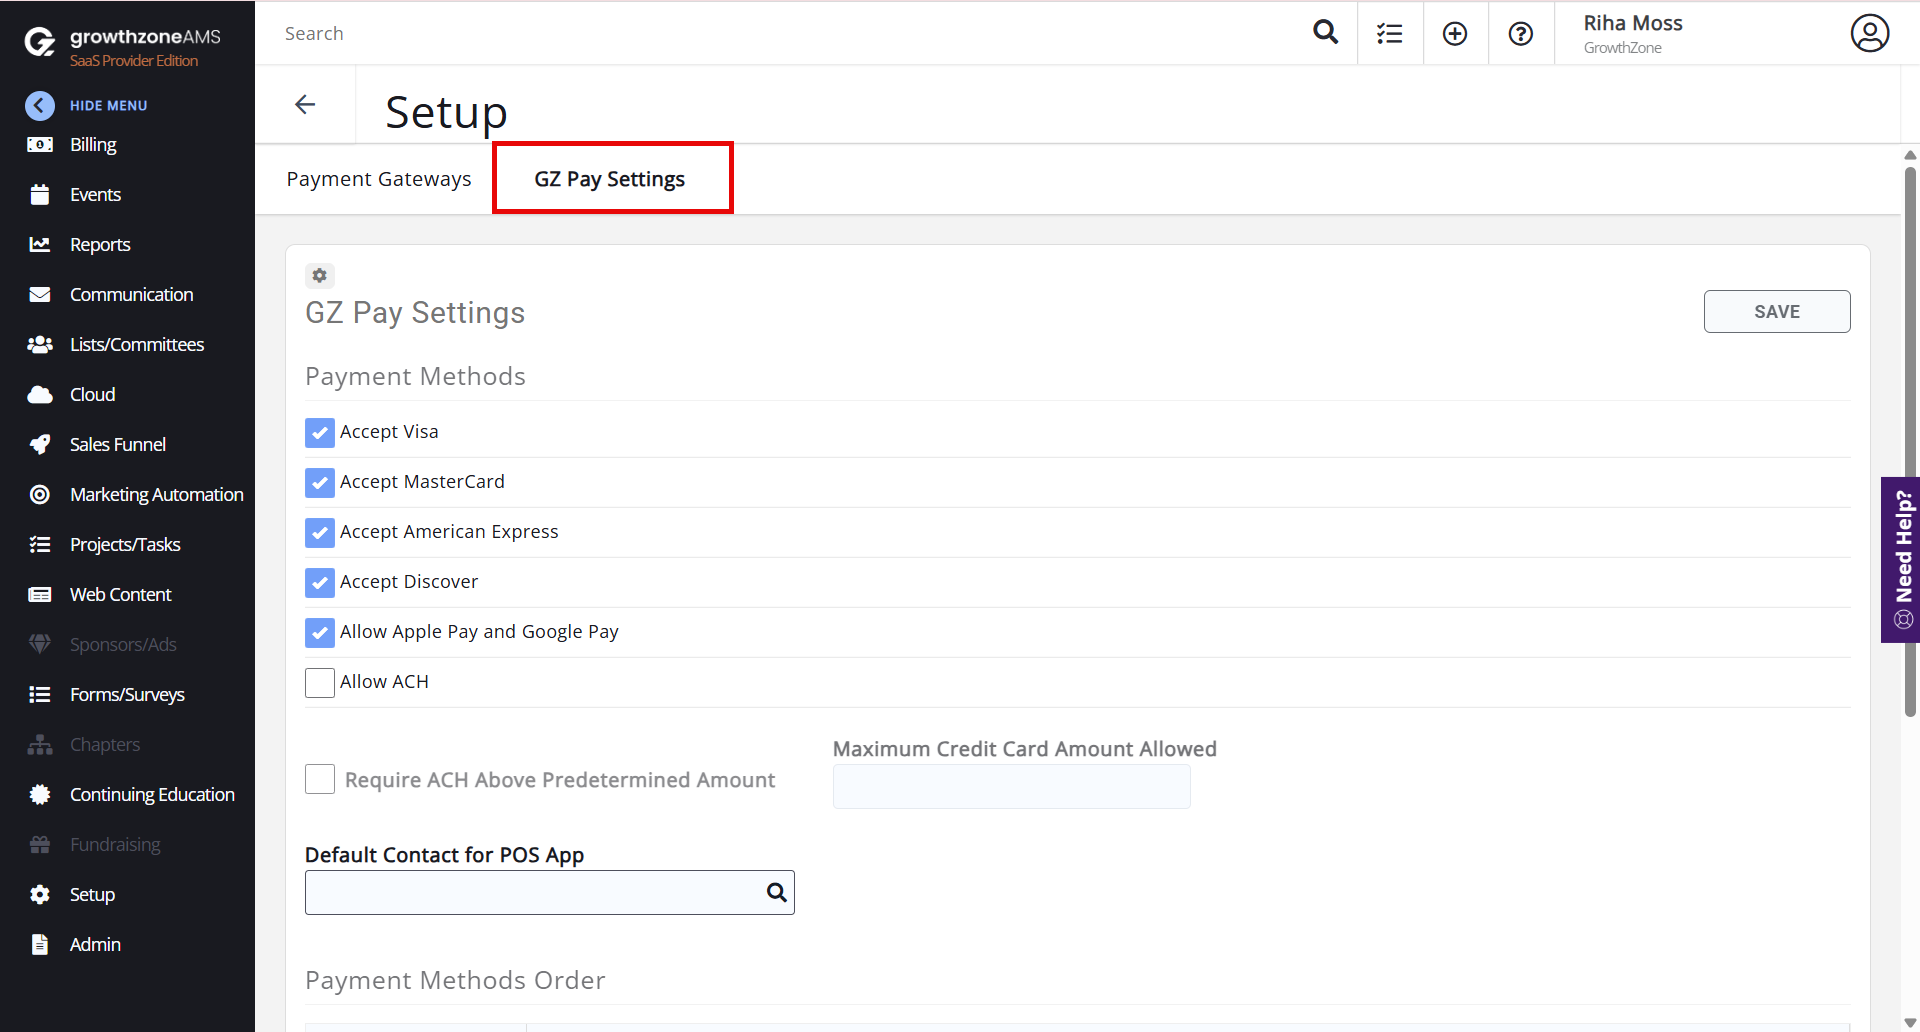Open Reports from the sidebar menu
Viewport: 1920px width, 1032px height.
coord(100,245)
